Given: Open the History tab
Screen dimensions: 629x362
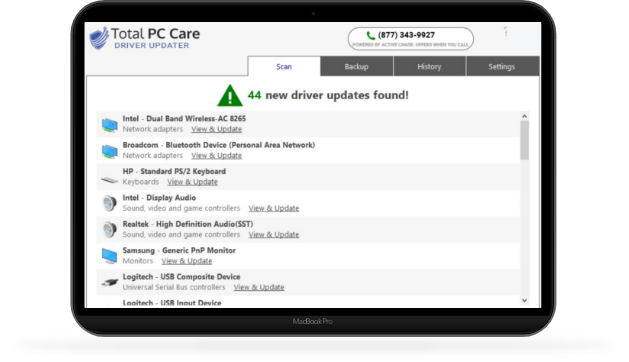Looking at the screenshot, I should 429,67.
